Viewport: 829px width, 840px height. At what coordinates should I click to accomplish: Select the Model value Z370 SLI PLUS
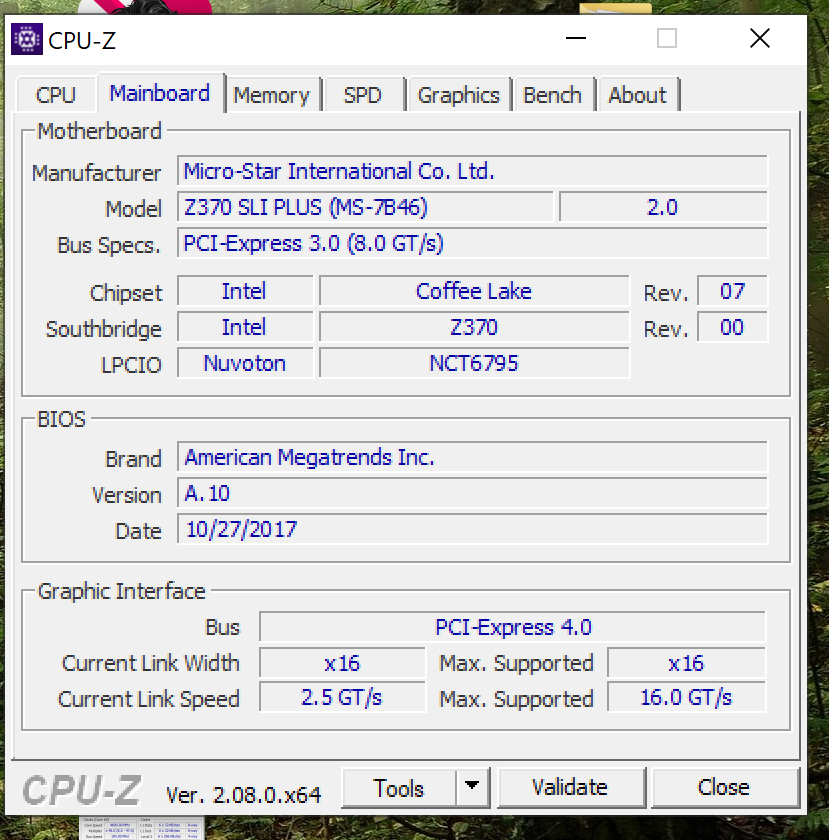pyautogui.click(x=365, y=207)
